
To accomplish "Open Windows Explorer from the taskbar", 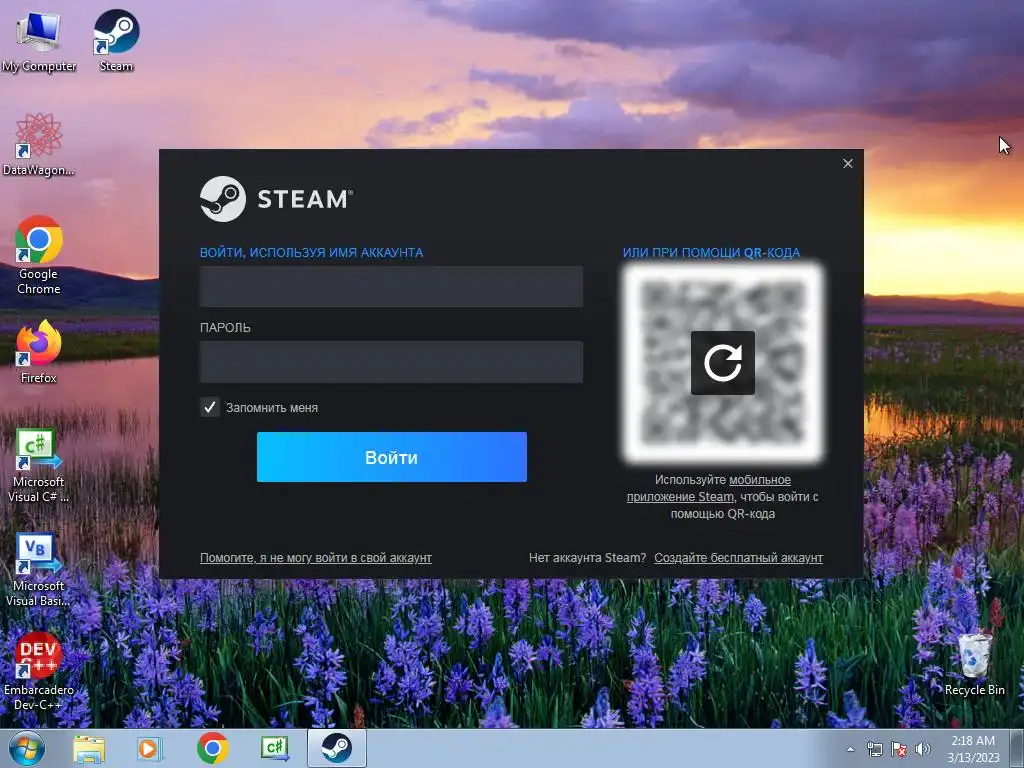I will [x=89, y=748].
